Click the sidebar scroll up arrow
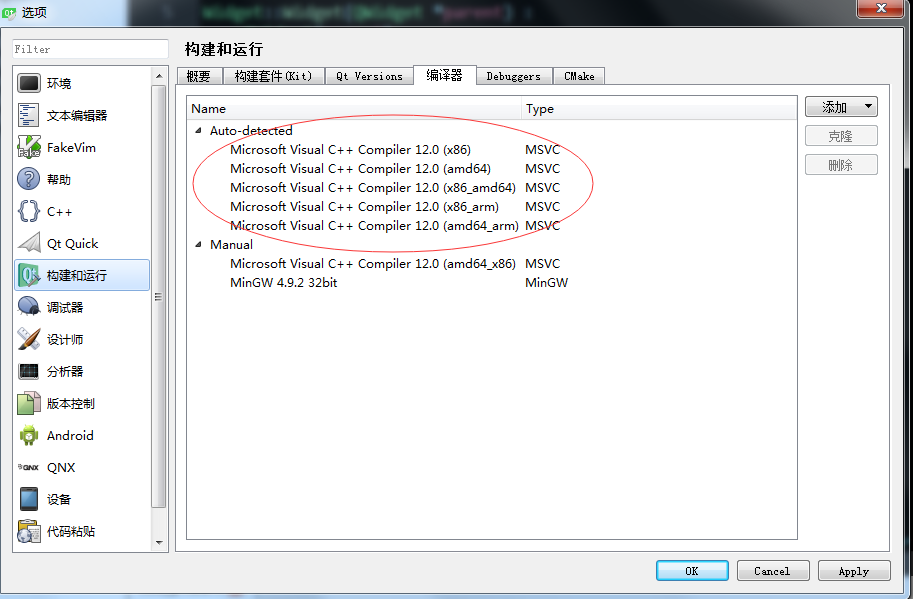The height and width of the screenshot is (599, 913). pyautogui.click(x=159, y=76)
